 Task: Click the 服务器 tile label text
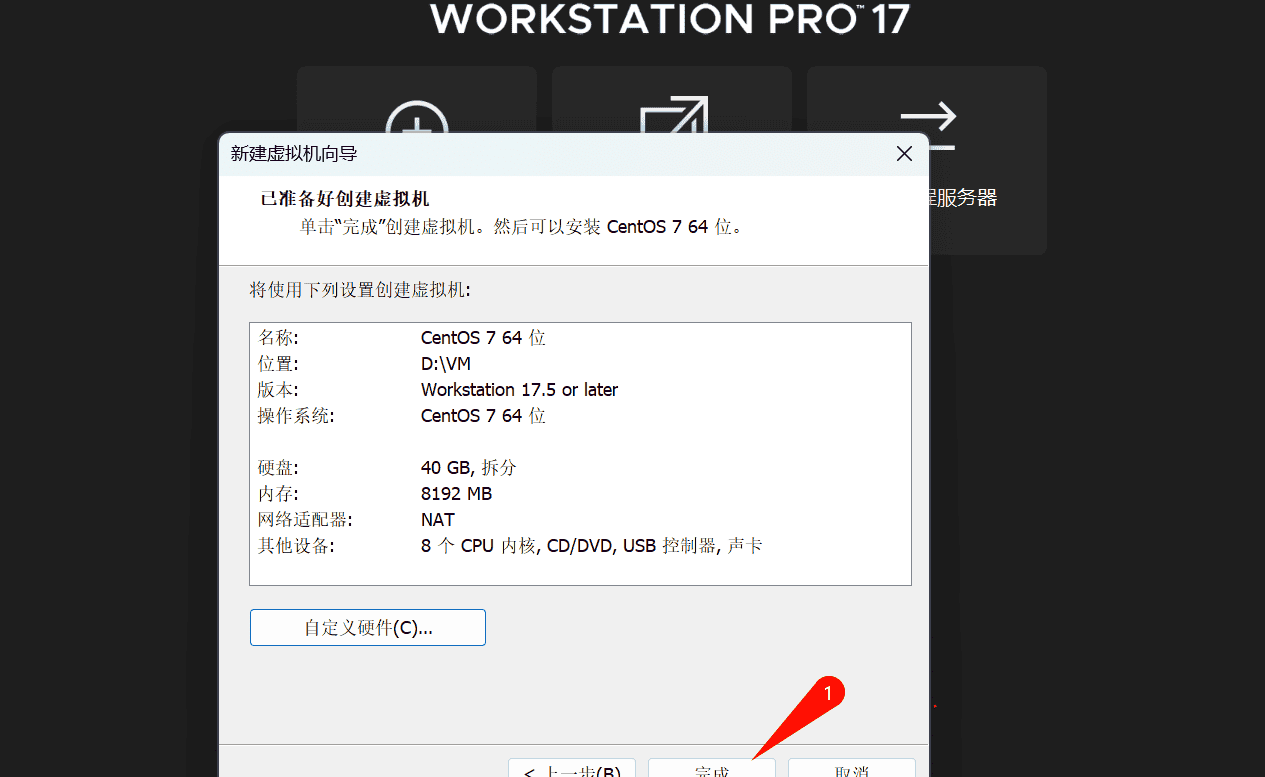[963, 198]
